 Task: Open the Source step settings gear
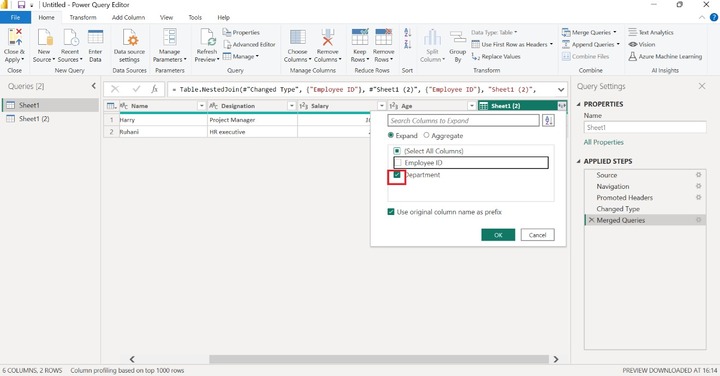click(x=698, y=175)
